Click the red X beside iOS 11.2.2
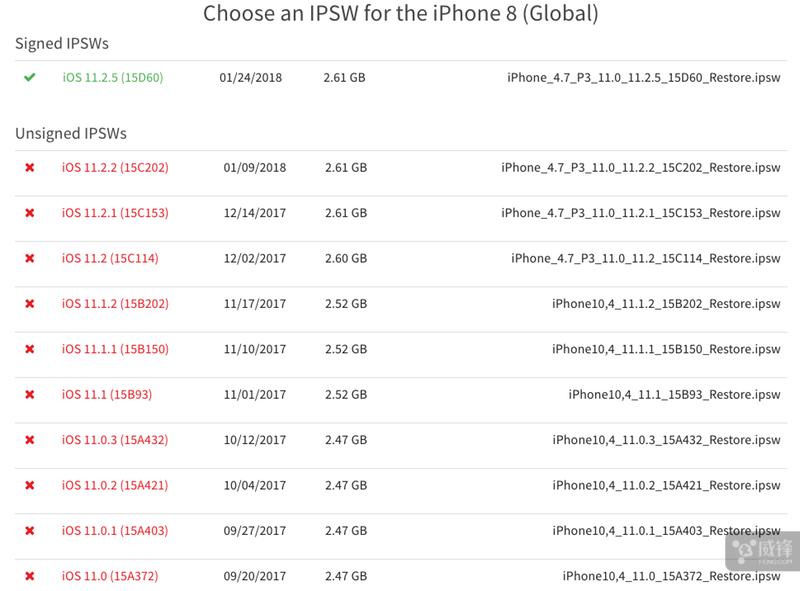Screen dimensions: 800x591 coord(30,168)
